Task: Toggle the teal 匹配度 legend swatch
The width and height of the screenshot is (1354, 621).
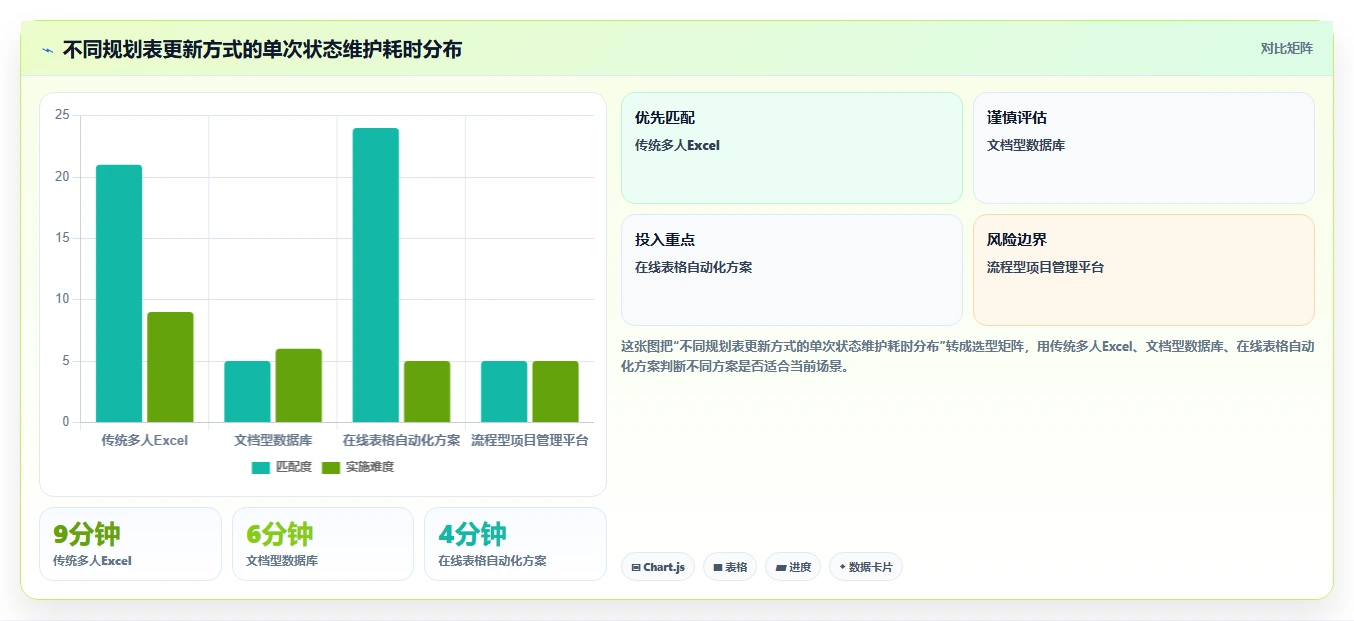Action: coord(261,467)
